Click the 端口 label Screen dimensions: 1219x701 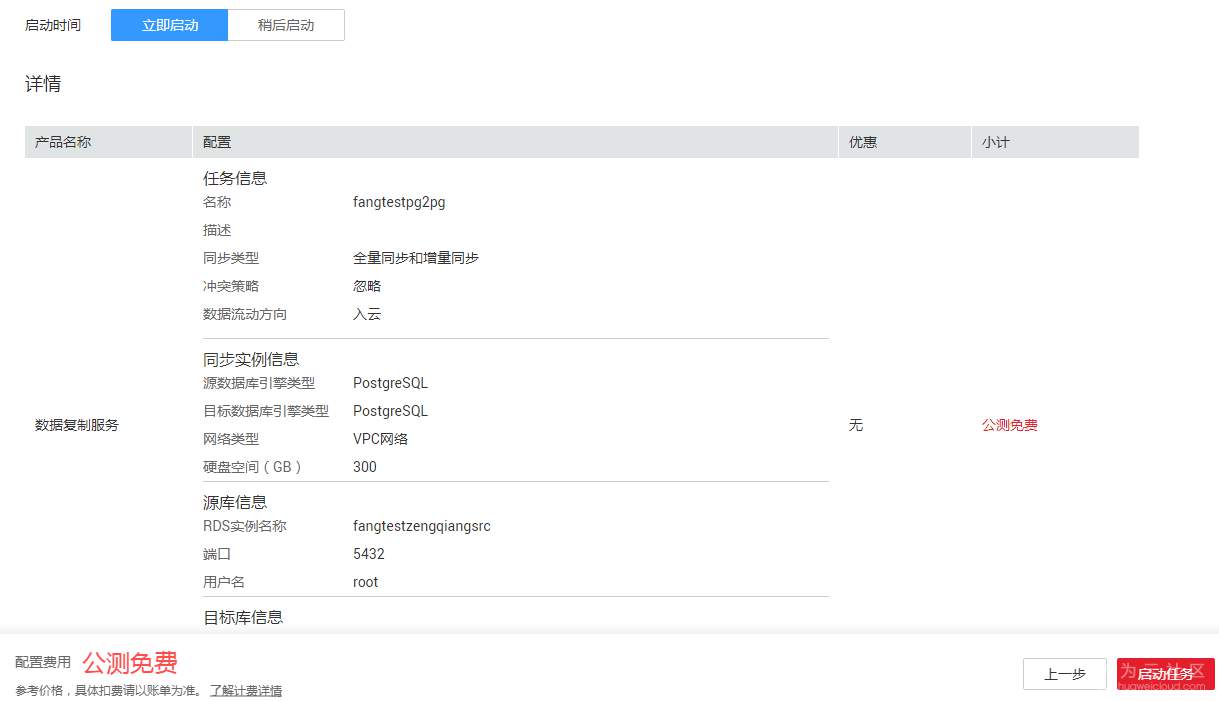pyautogui.click(x=217, y=554)
